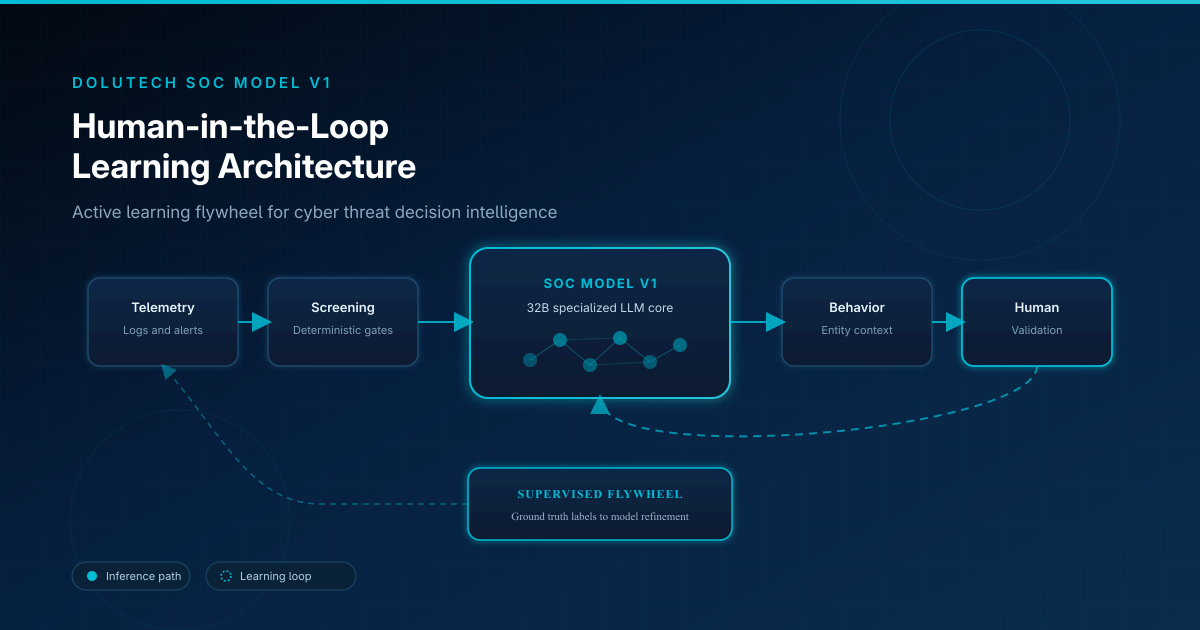Click the SOC MODEL V1 core box
The image size is (1200, 630).
click(x=600, y=323)
